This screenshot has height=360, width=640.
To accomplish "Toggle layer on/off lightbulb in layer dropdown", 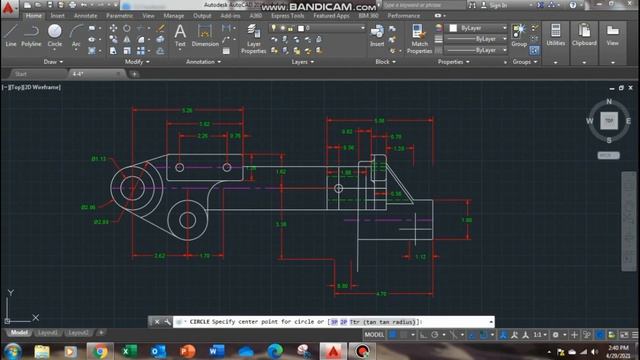I will 273,28.
